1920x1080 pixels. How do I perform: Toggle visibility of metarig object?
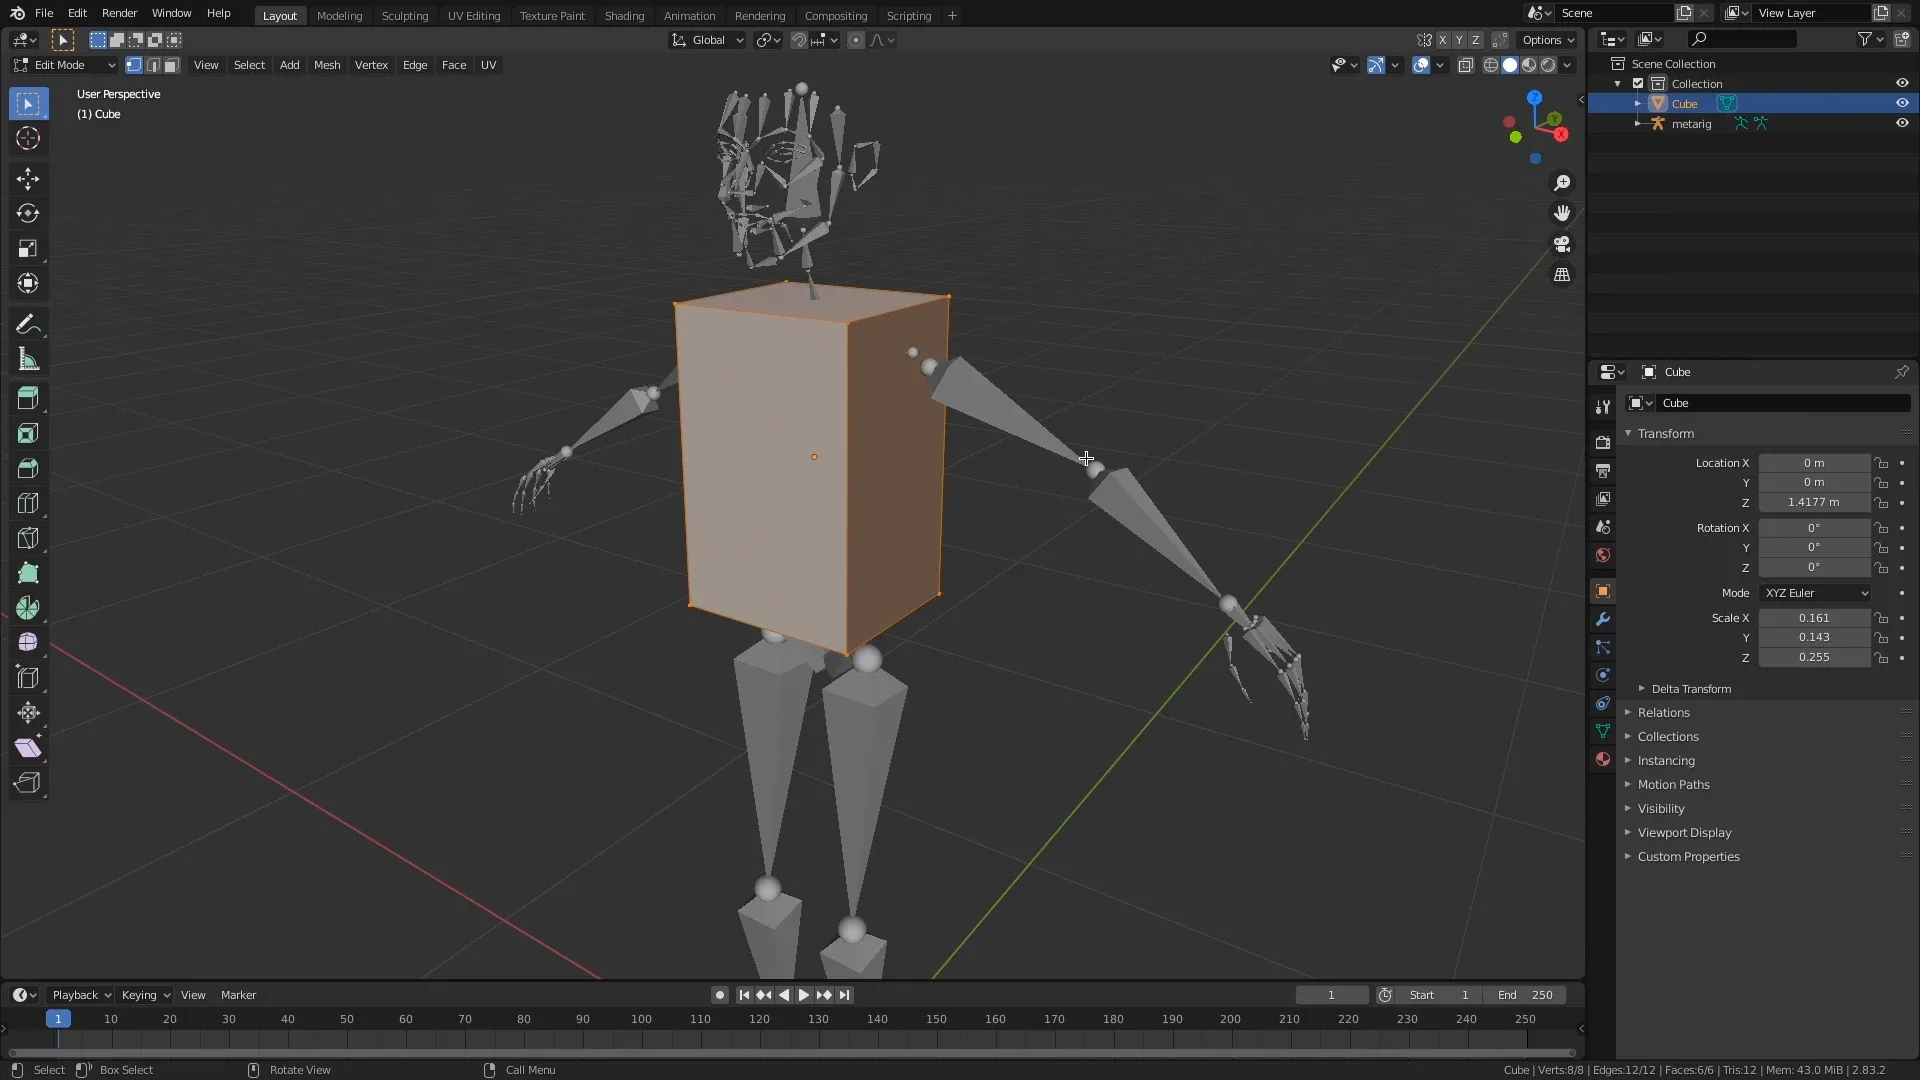tap(1902, 123)
